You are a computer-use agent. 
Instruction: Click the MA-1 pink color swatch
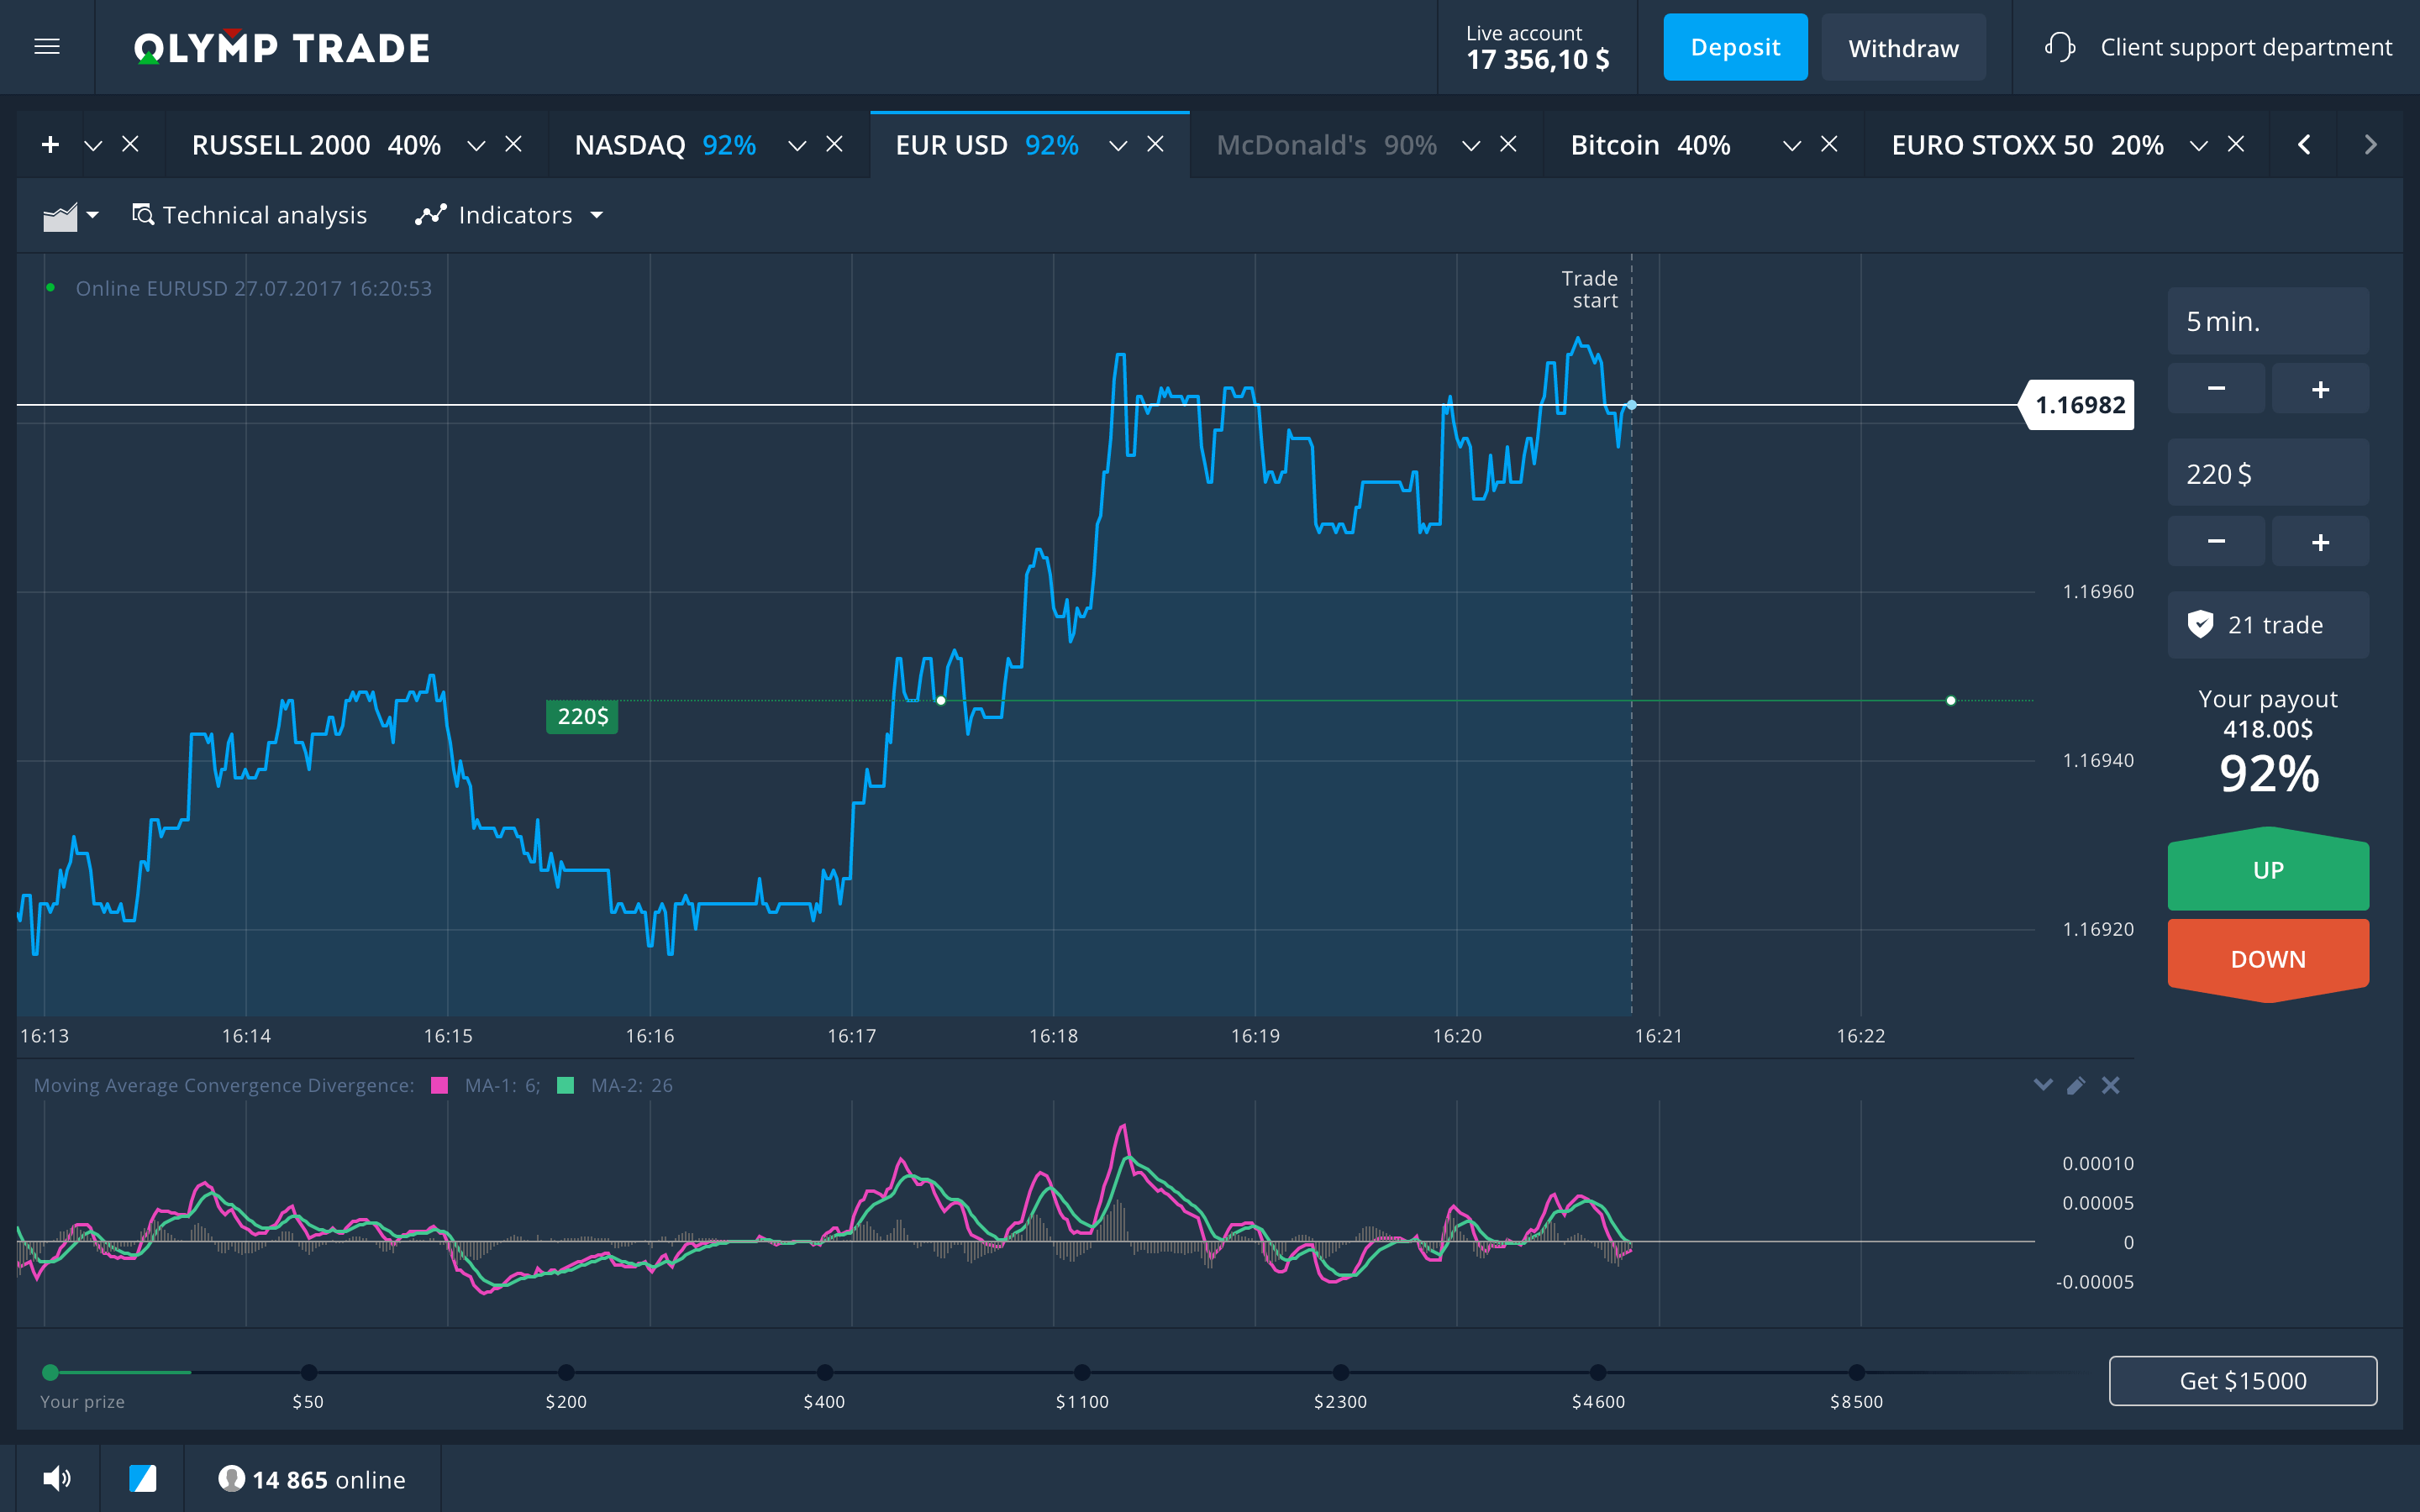[x=439, y=1085]
